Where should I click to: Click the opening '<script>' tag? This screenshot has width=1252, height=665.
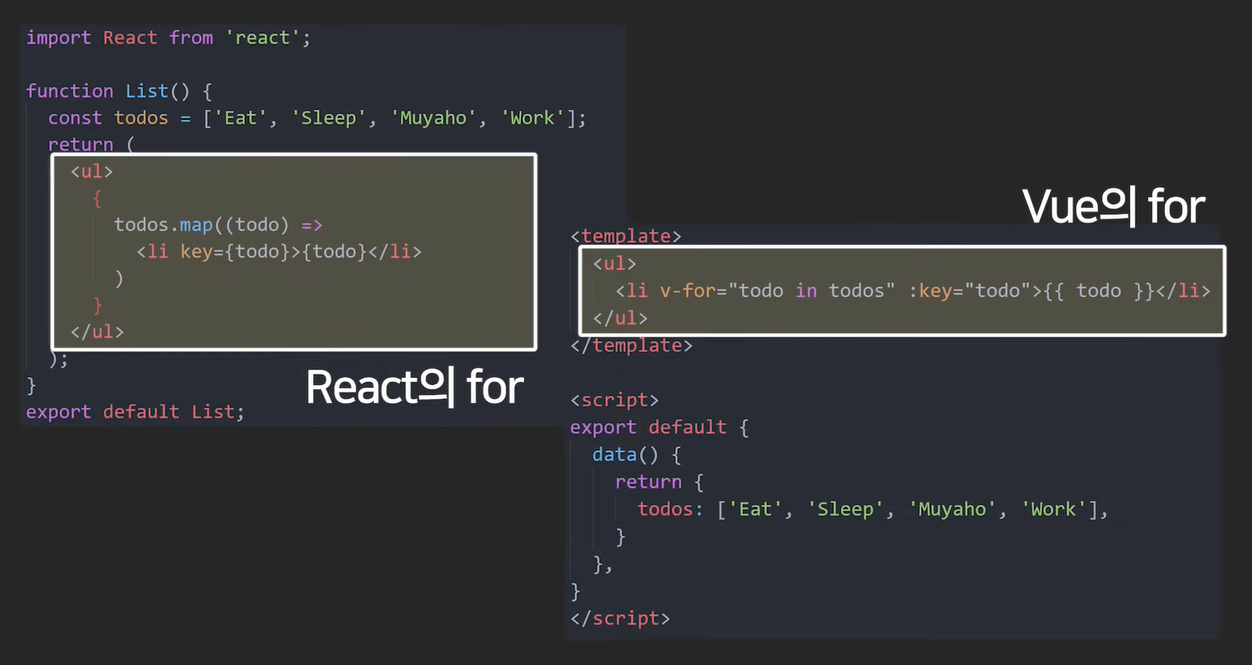[615, 400]
